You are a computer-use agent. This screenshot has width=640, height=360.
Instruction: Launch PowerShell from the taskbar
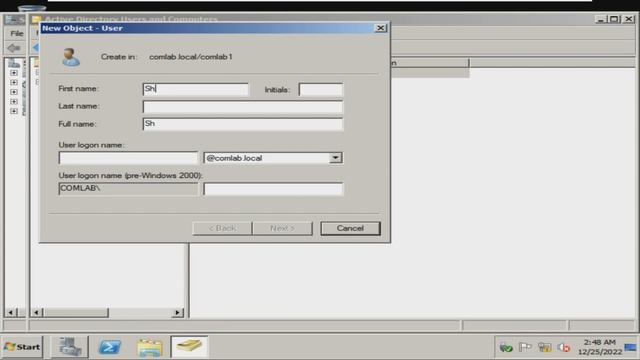[x=110, y=347]
